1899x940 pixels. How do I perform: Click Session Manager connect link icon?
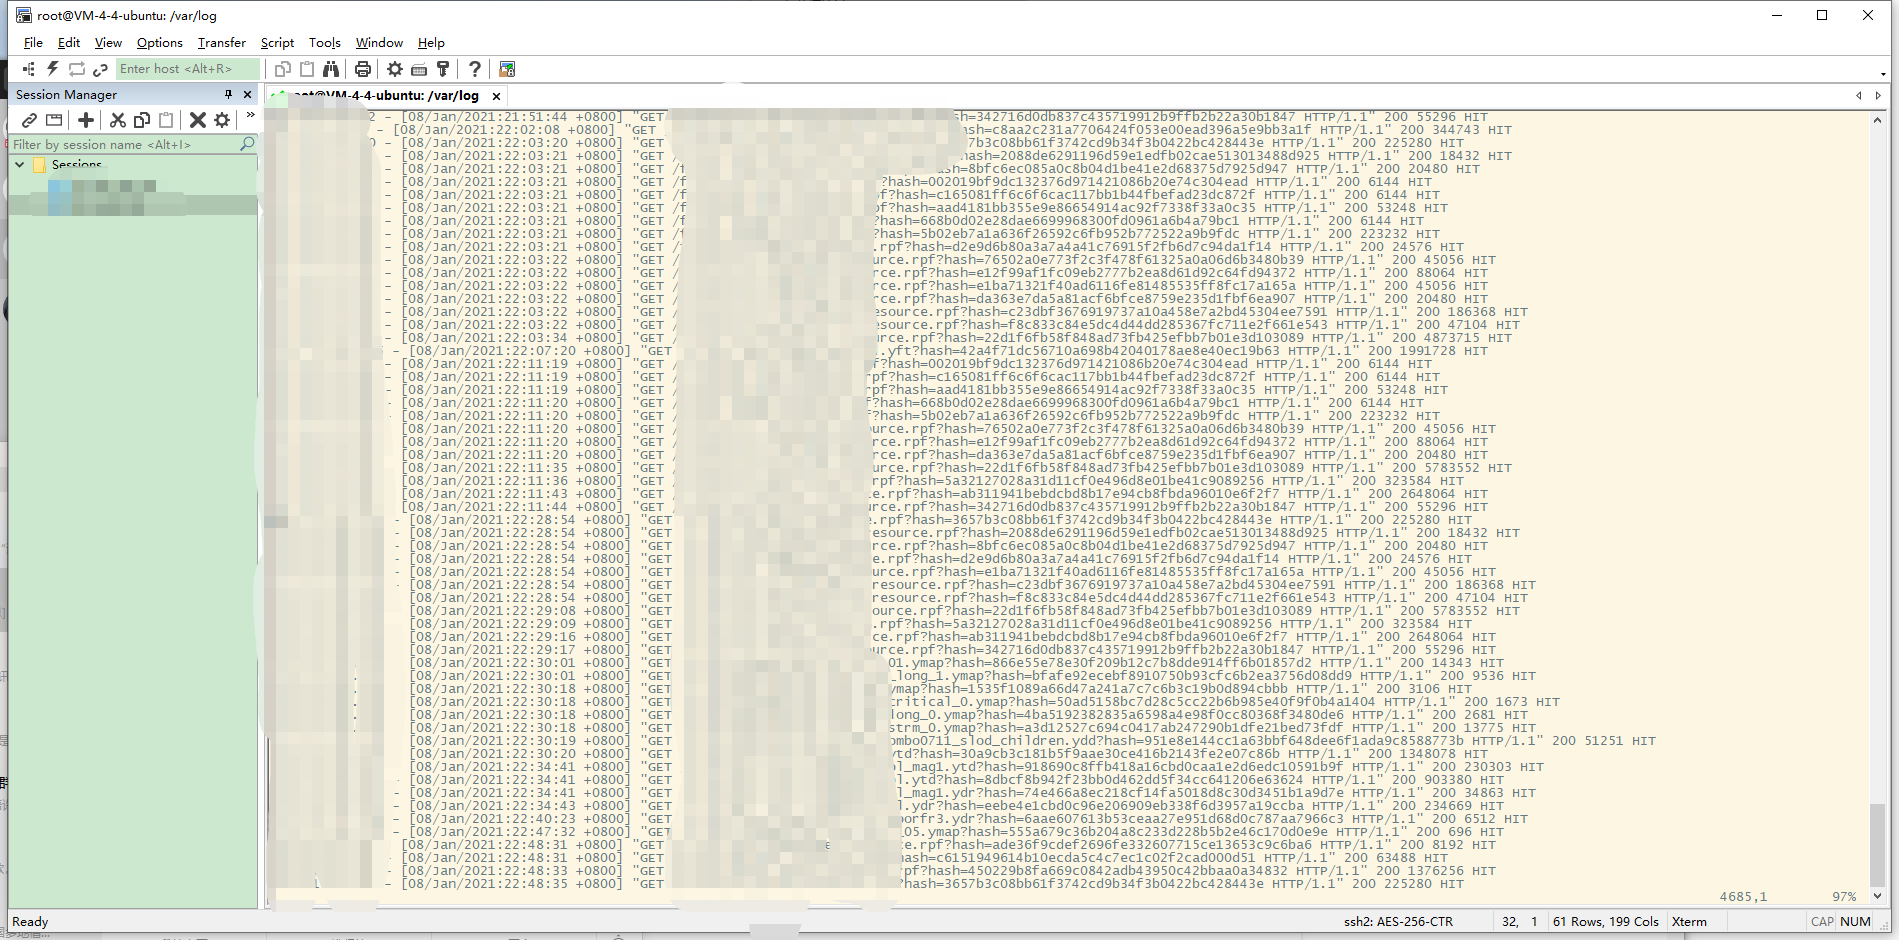point(30,120)
